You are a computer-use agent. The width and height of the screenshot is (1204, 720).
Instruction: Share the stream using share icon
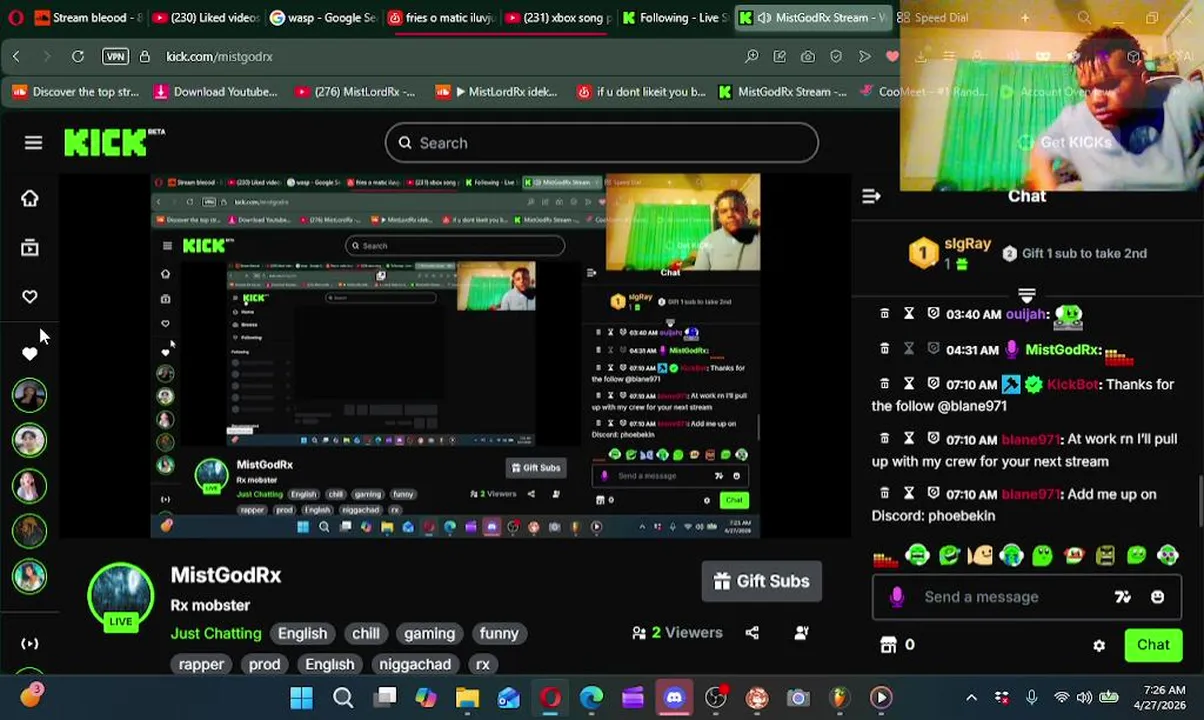point(752,633)
